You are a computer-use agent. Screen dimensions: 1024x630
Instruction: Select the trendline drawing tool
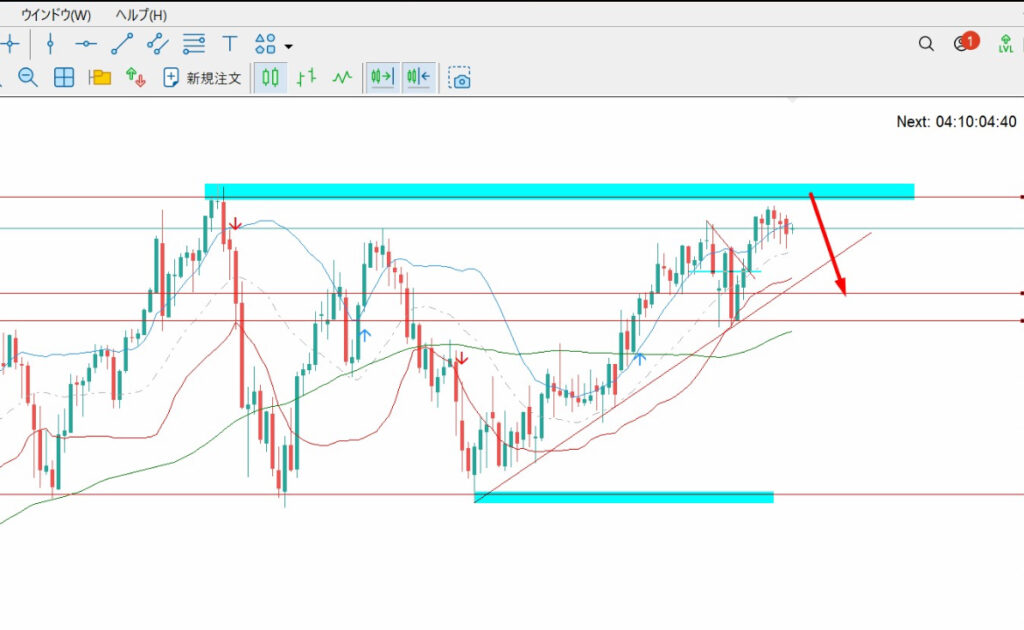point(122,44)
